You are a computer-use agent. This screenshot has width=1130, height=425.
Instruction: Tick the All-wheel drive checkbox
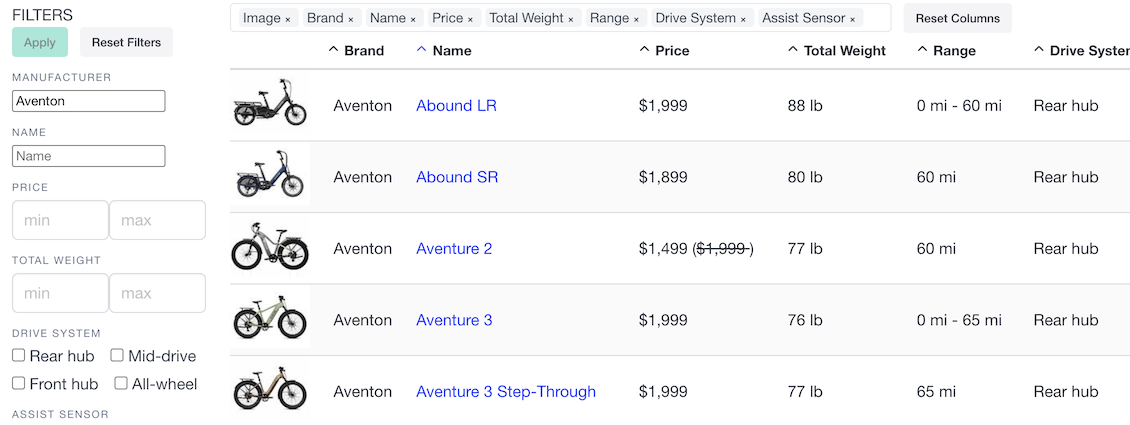click(121, 383)
